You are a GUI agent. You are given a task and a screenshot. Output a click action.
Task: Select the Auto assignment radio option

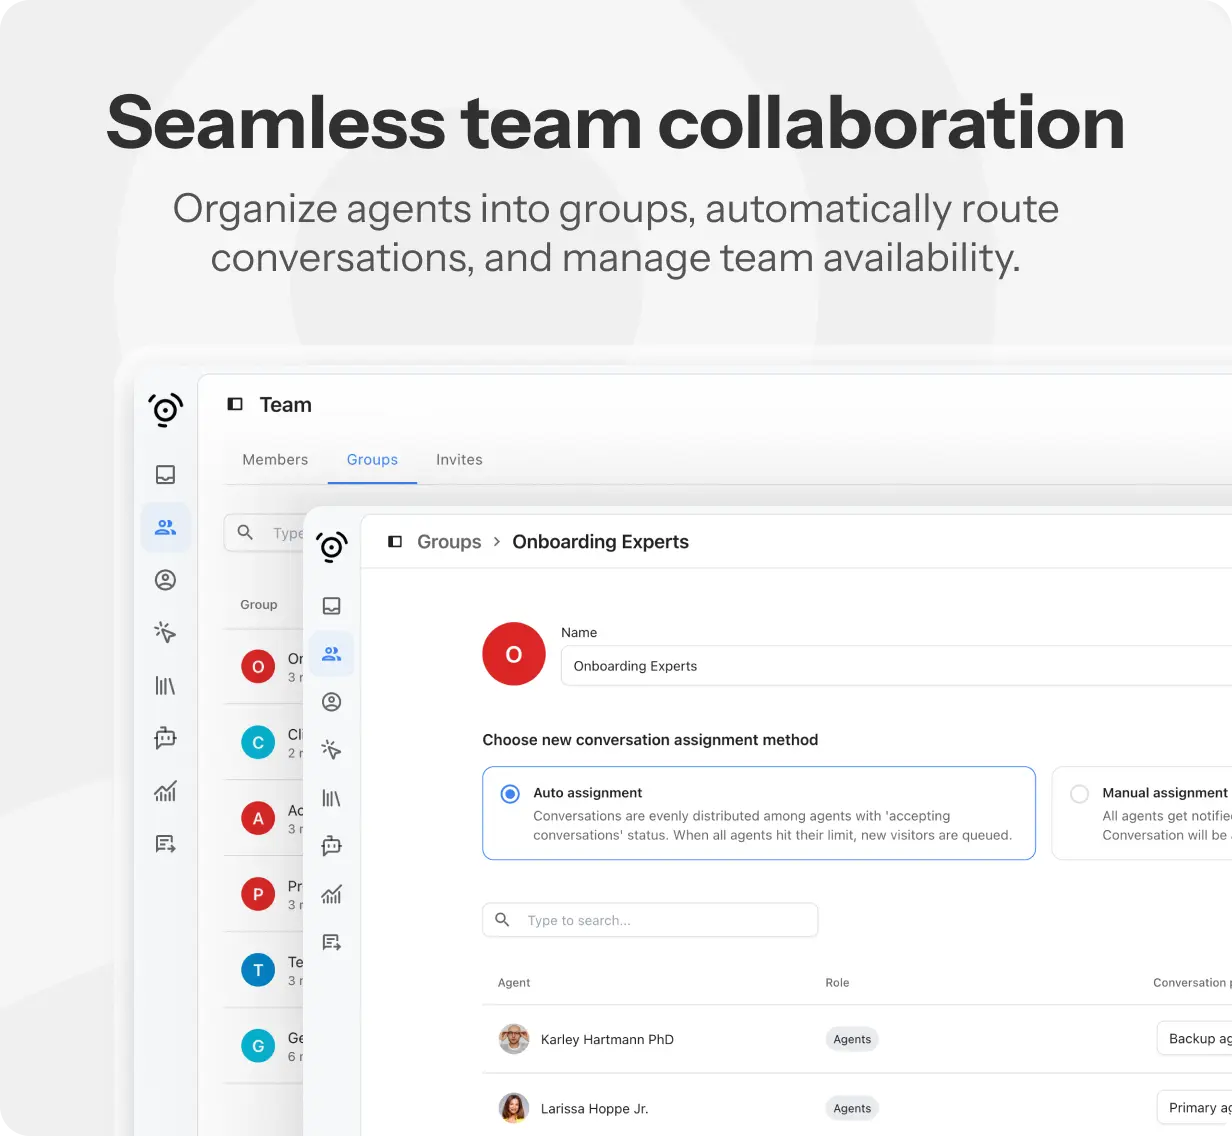[x=510, y=794]
